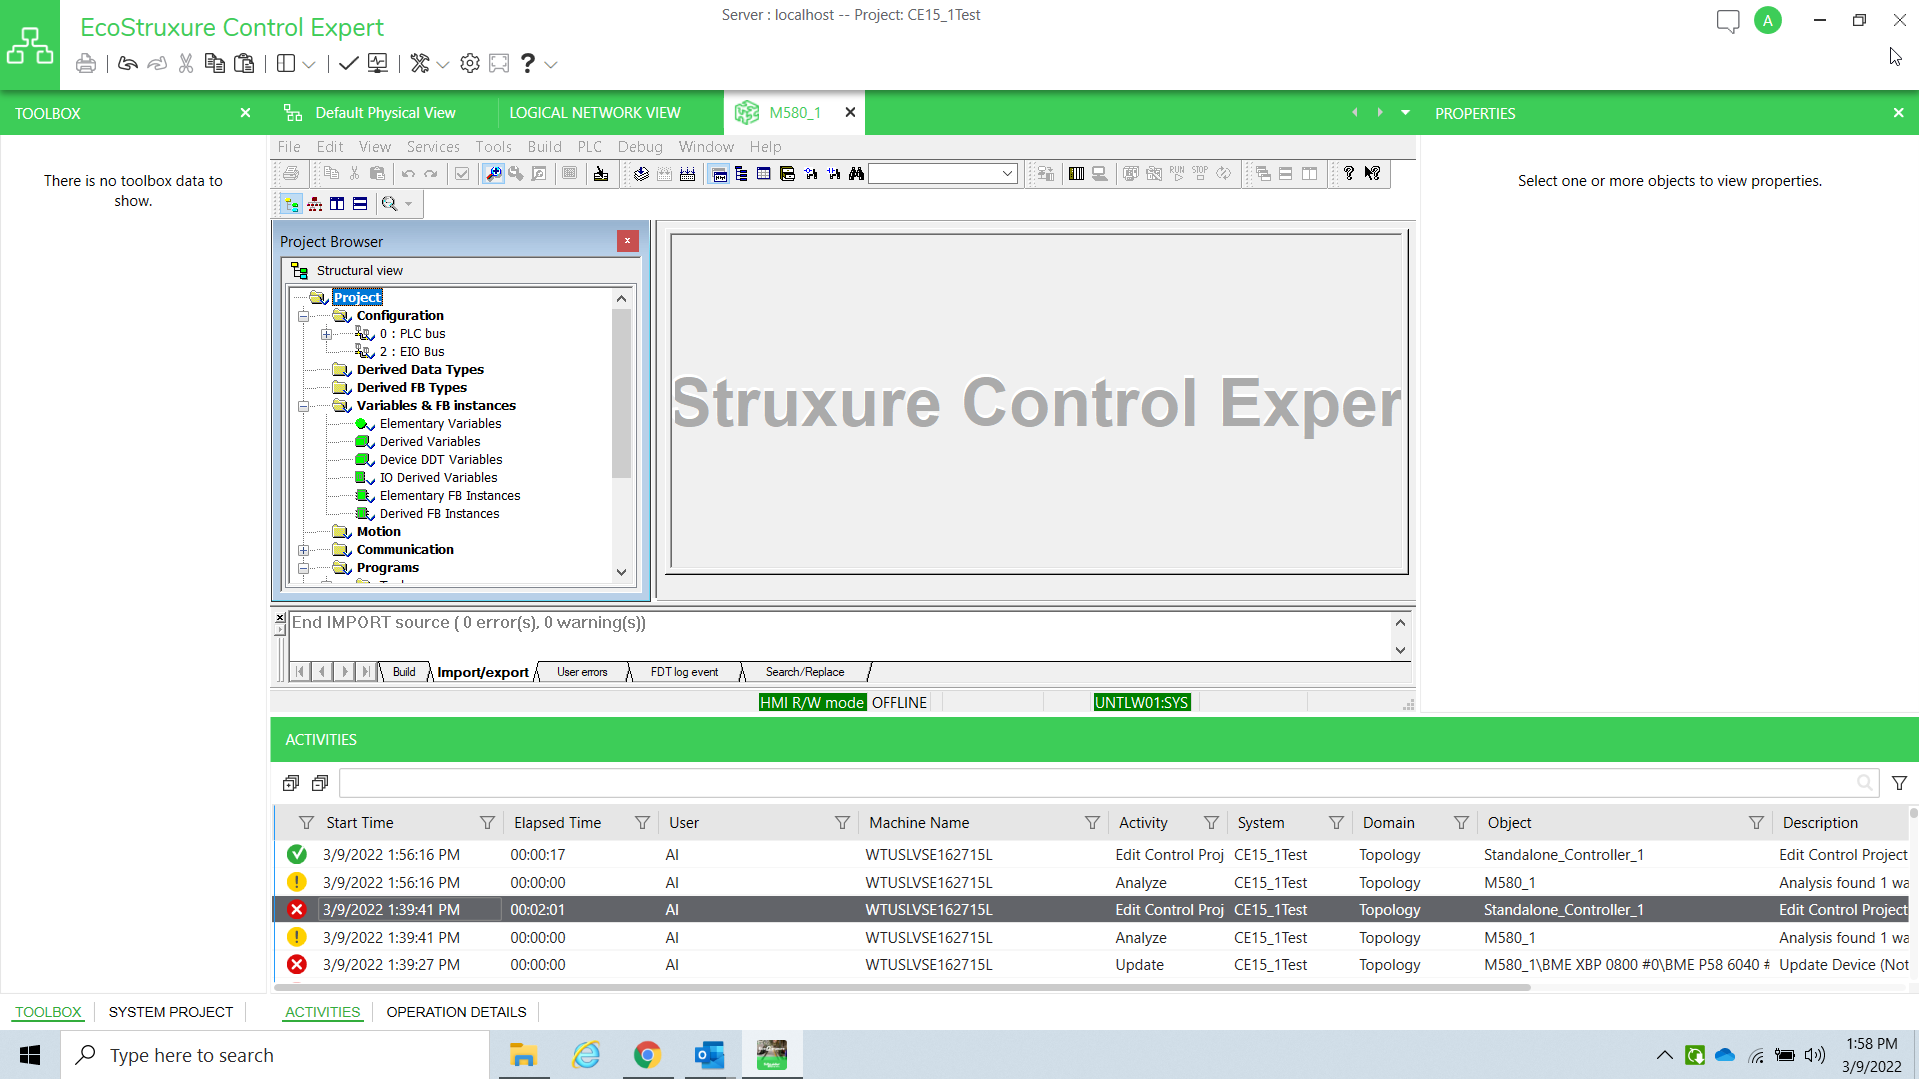Open the wrench and hammer tools icon
This screenshot has height=1079, width=1919.
(x=420, y=64)
